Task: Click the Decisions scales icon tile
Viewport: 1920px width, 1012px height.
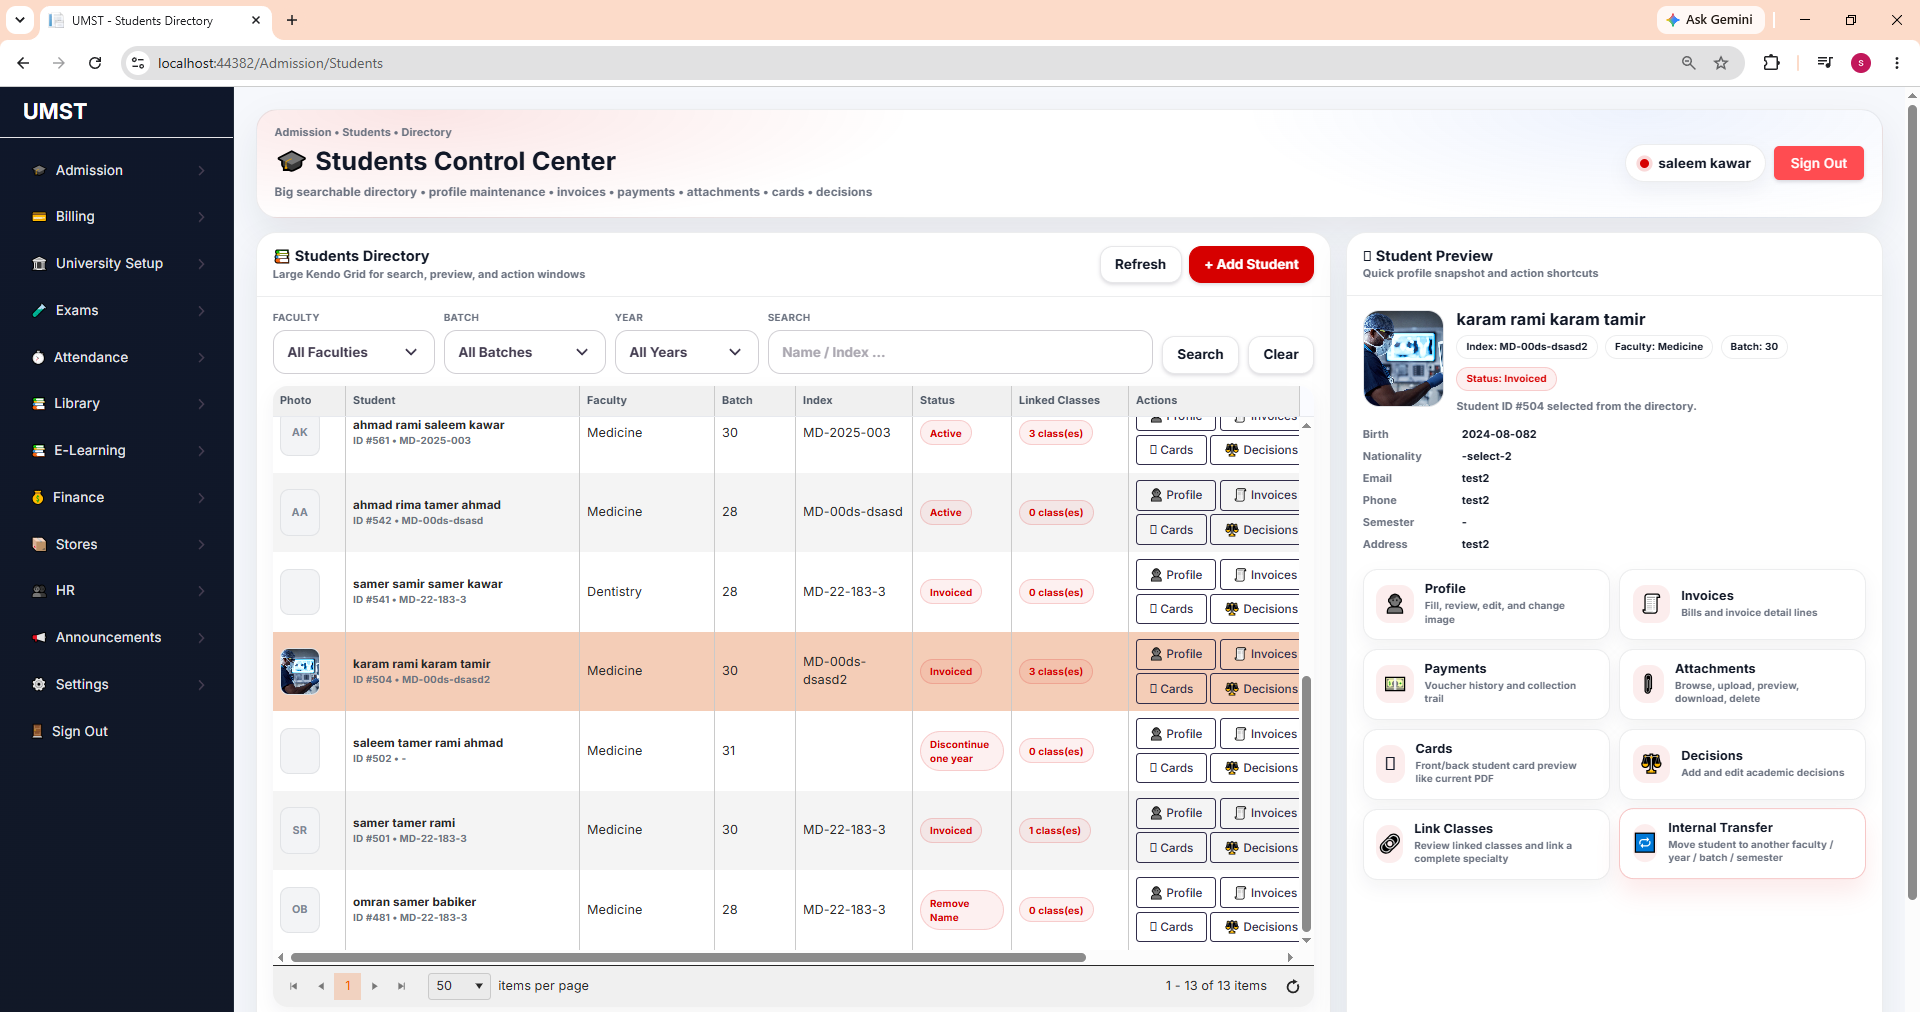Action: tap(1651, 764)
